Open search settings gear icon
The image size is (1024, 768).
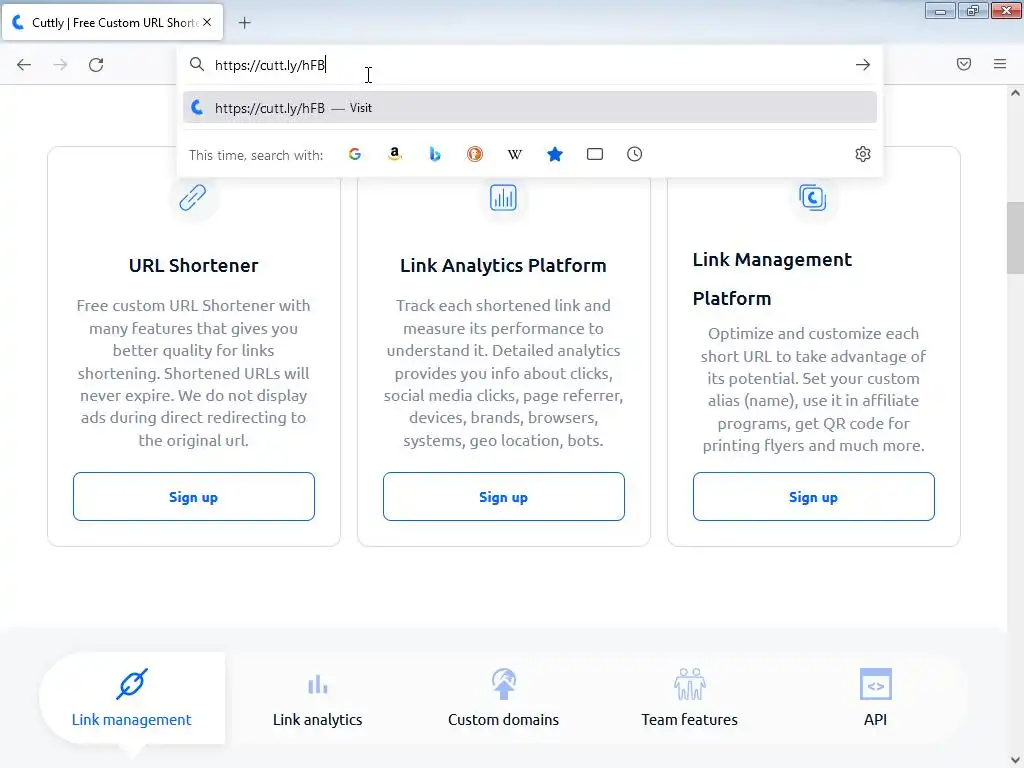[x=863, y=154]
